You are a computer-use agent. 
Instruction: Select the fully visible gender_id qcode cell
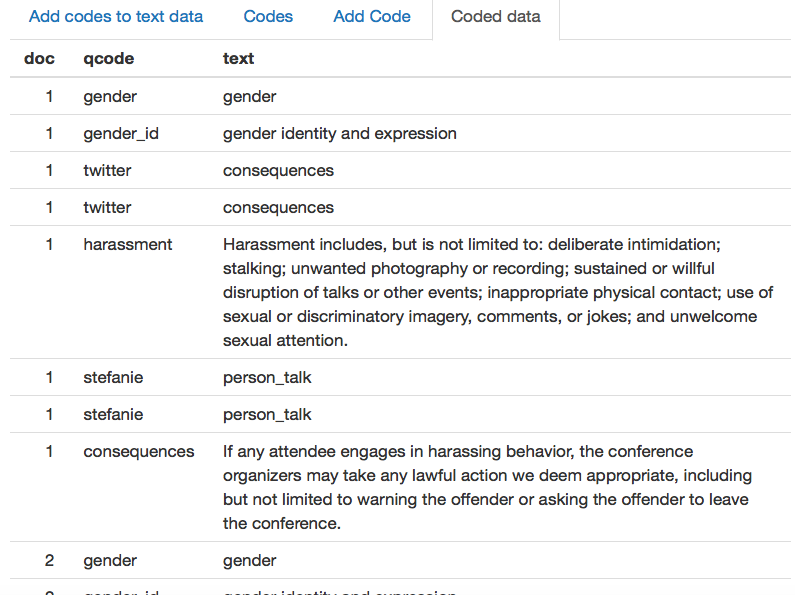pos(121,134)
